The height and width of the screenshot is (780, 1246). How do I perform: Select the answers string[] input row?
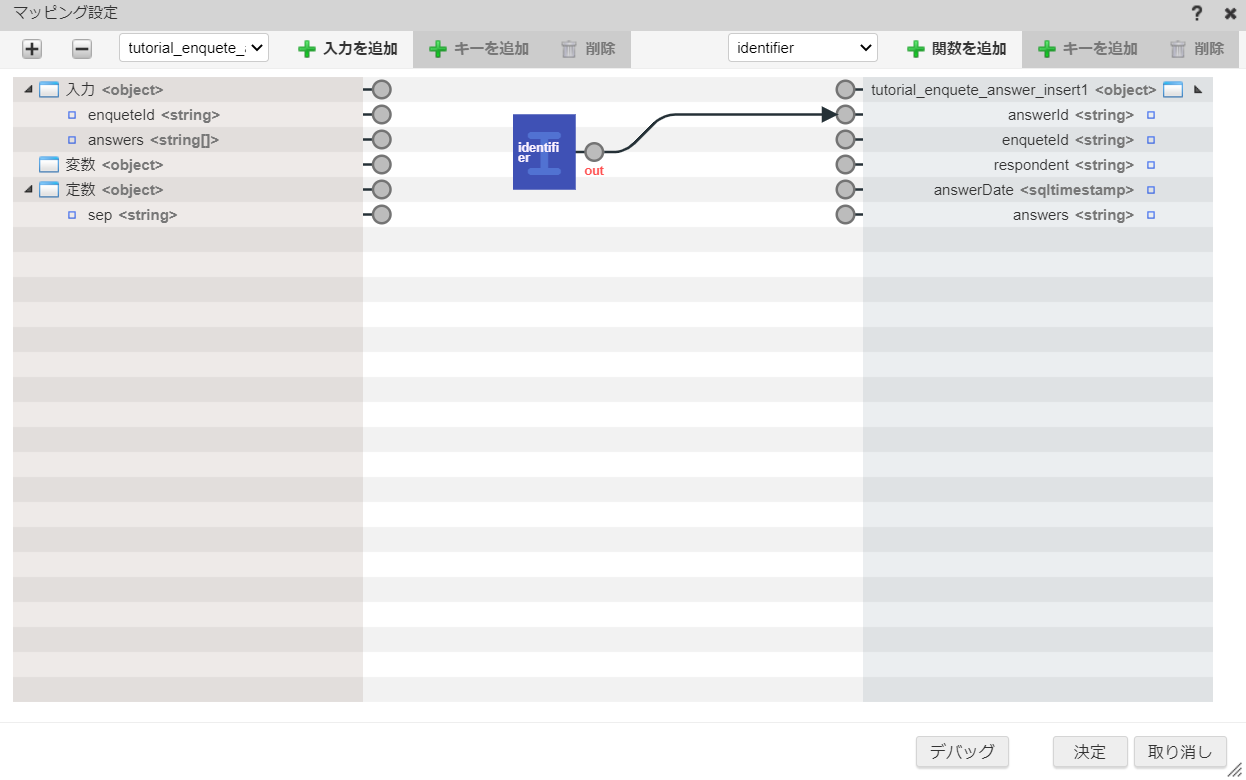[x=188, y=140]
